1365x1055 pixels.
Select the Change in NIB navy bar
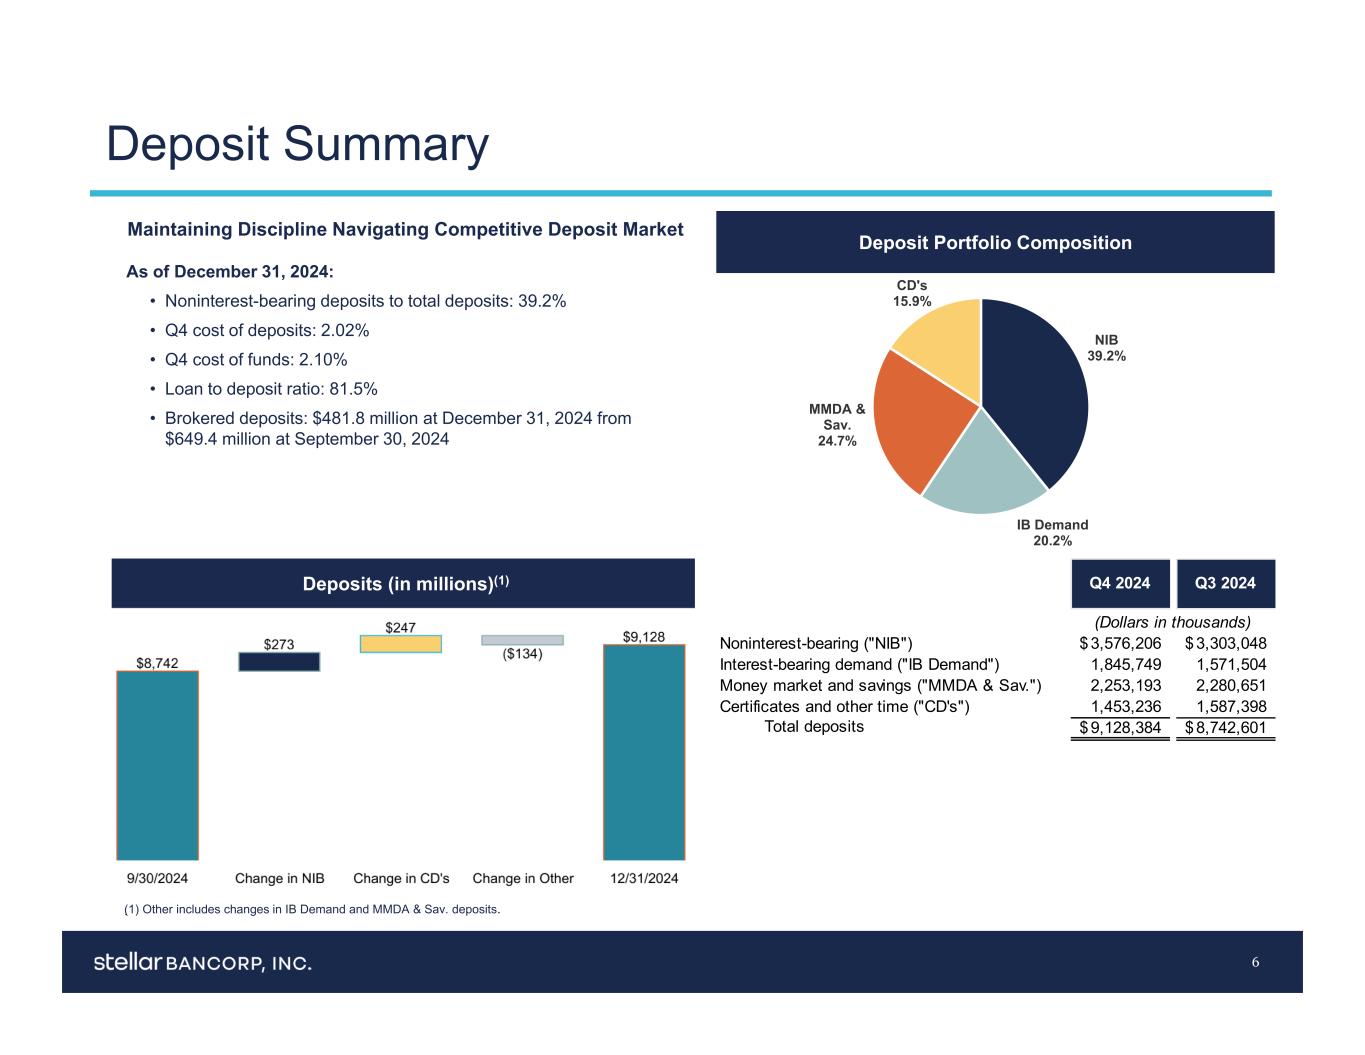click(x=279, y=662)
